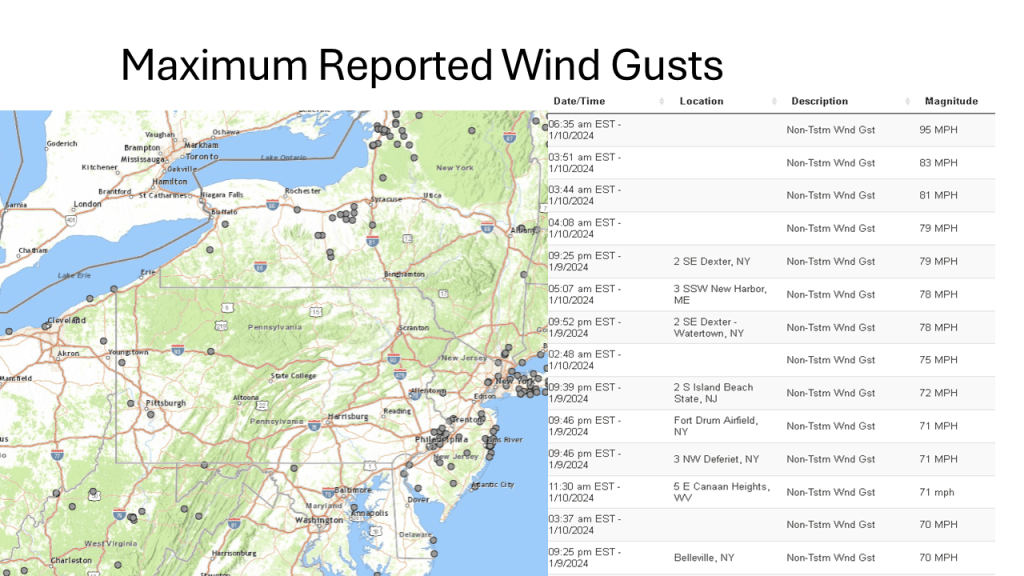The image size is (1024, 576).
Task: Select the Maximum Reported Wind Gusts title
Action: [421, 65]
